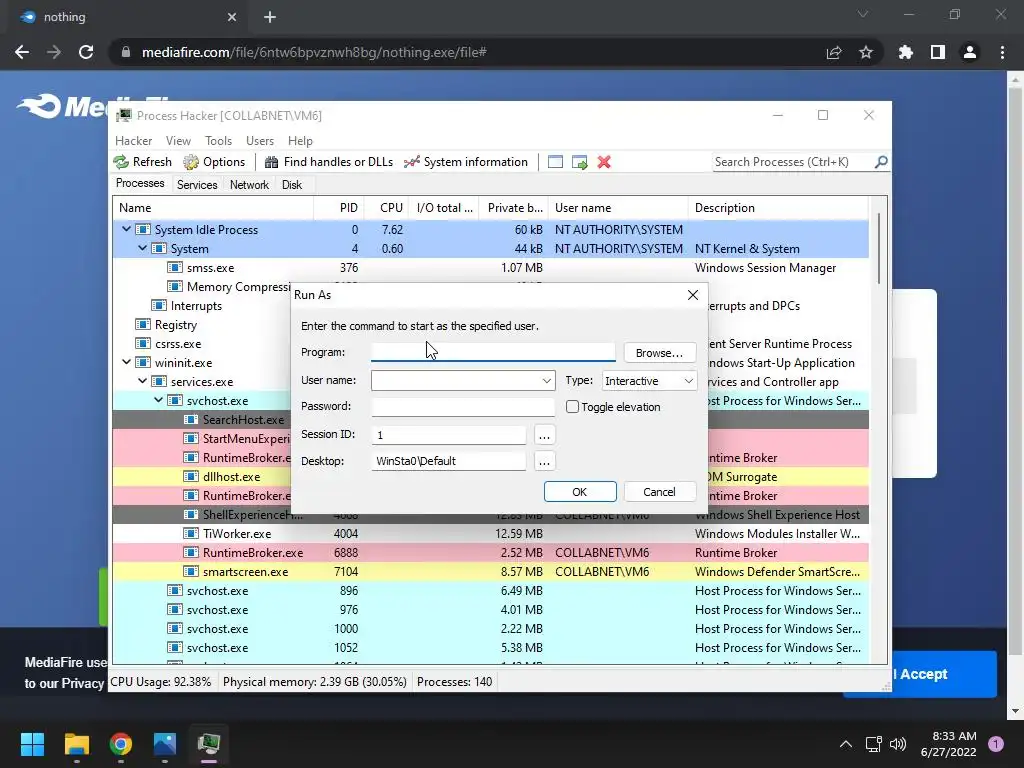This screenshot has width=1024, height=768.
Task: Click the red X kill window icon
Action: click(x=604, y=162)
